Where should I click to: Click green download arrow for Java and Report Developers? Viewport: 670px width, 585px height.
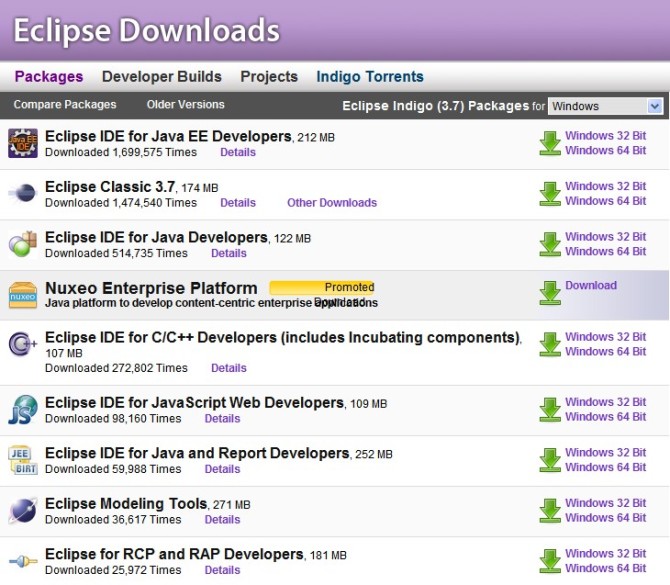pyautogui.click(x=550, y=460)
